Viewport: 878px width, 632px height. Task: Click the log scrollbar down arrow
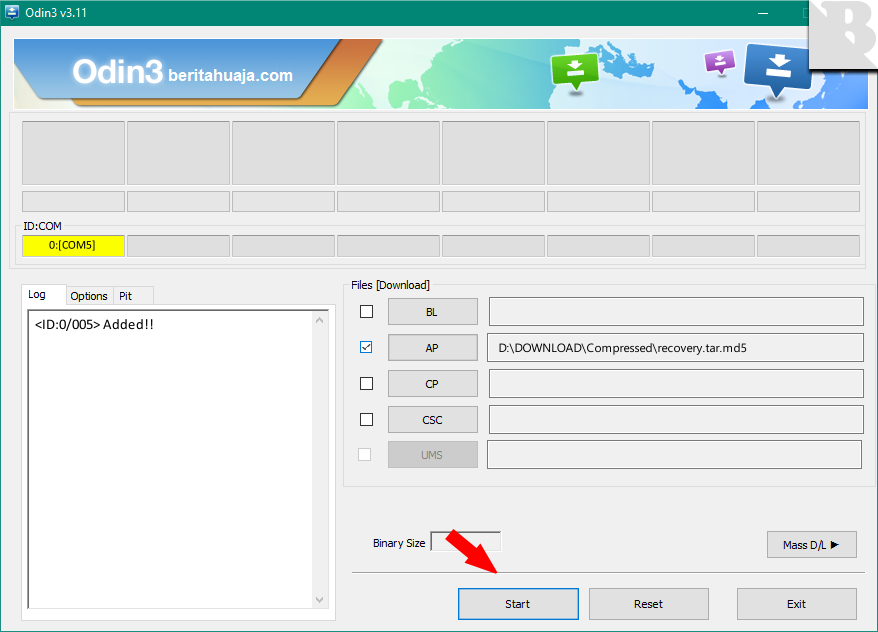320,599
